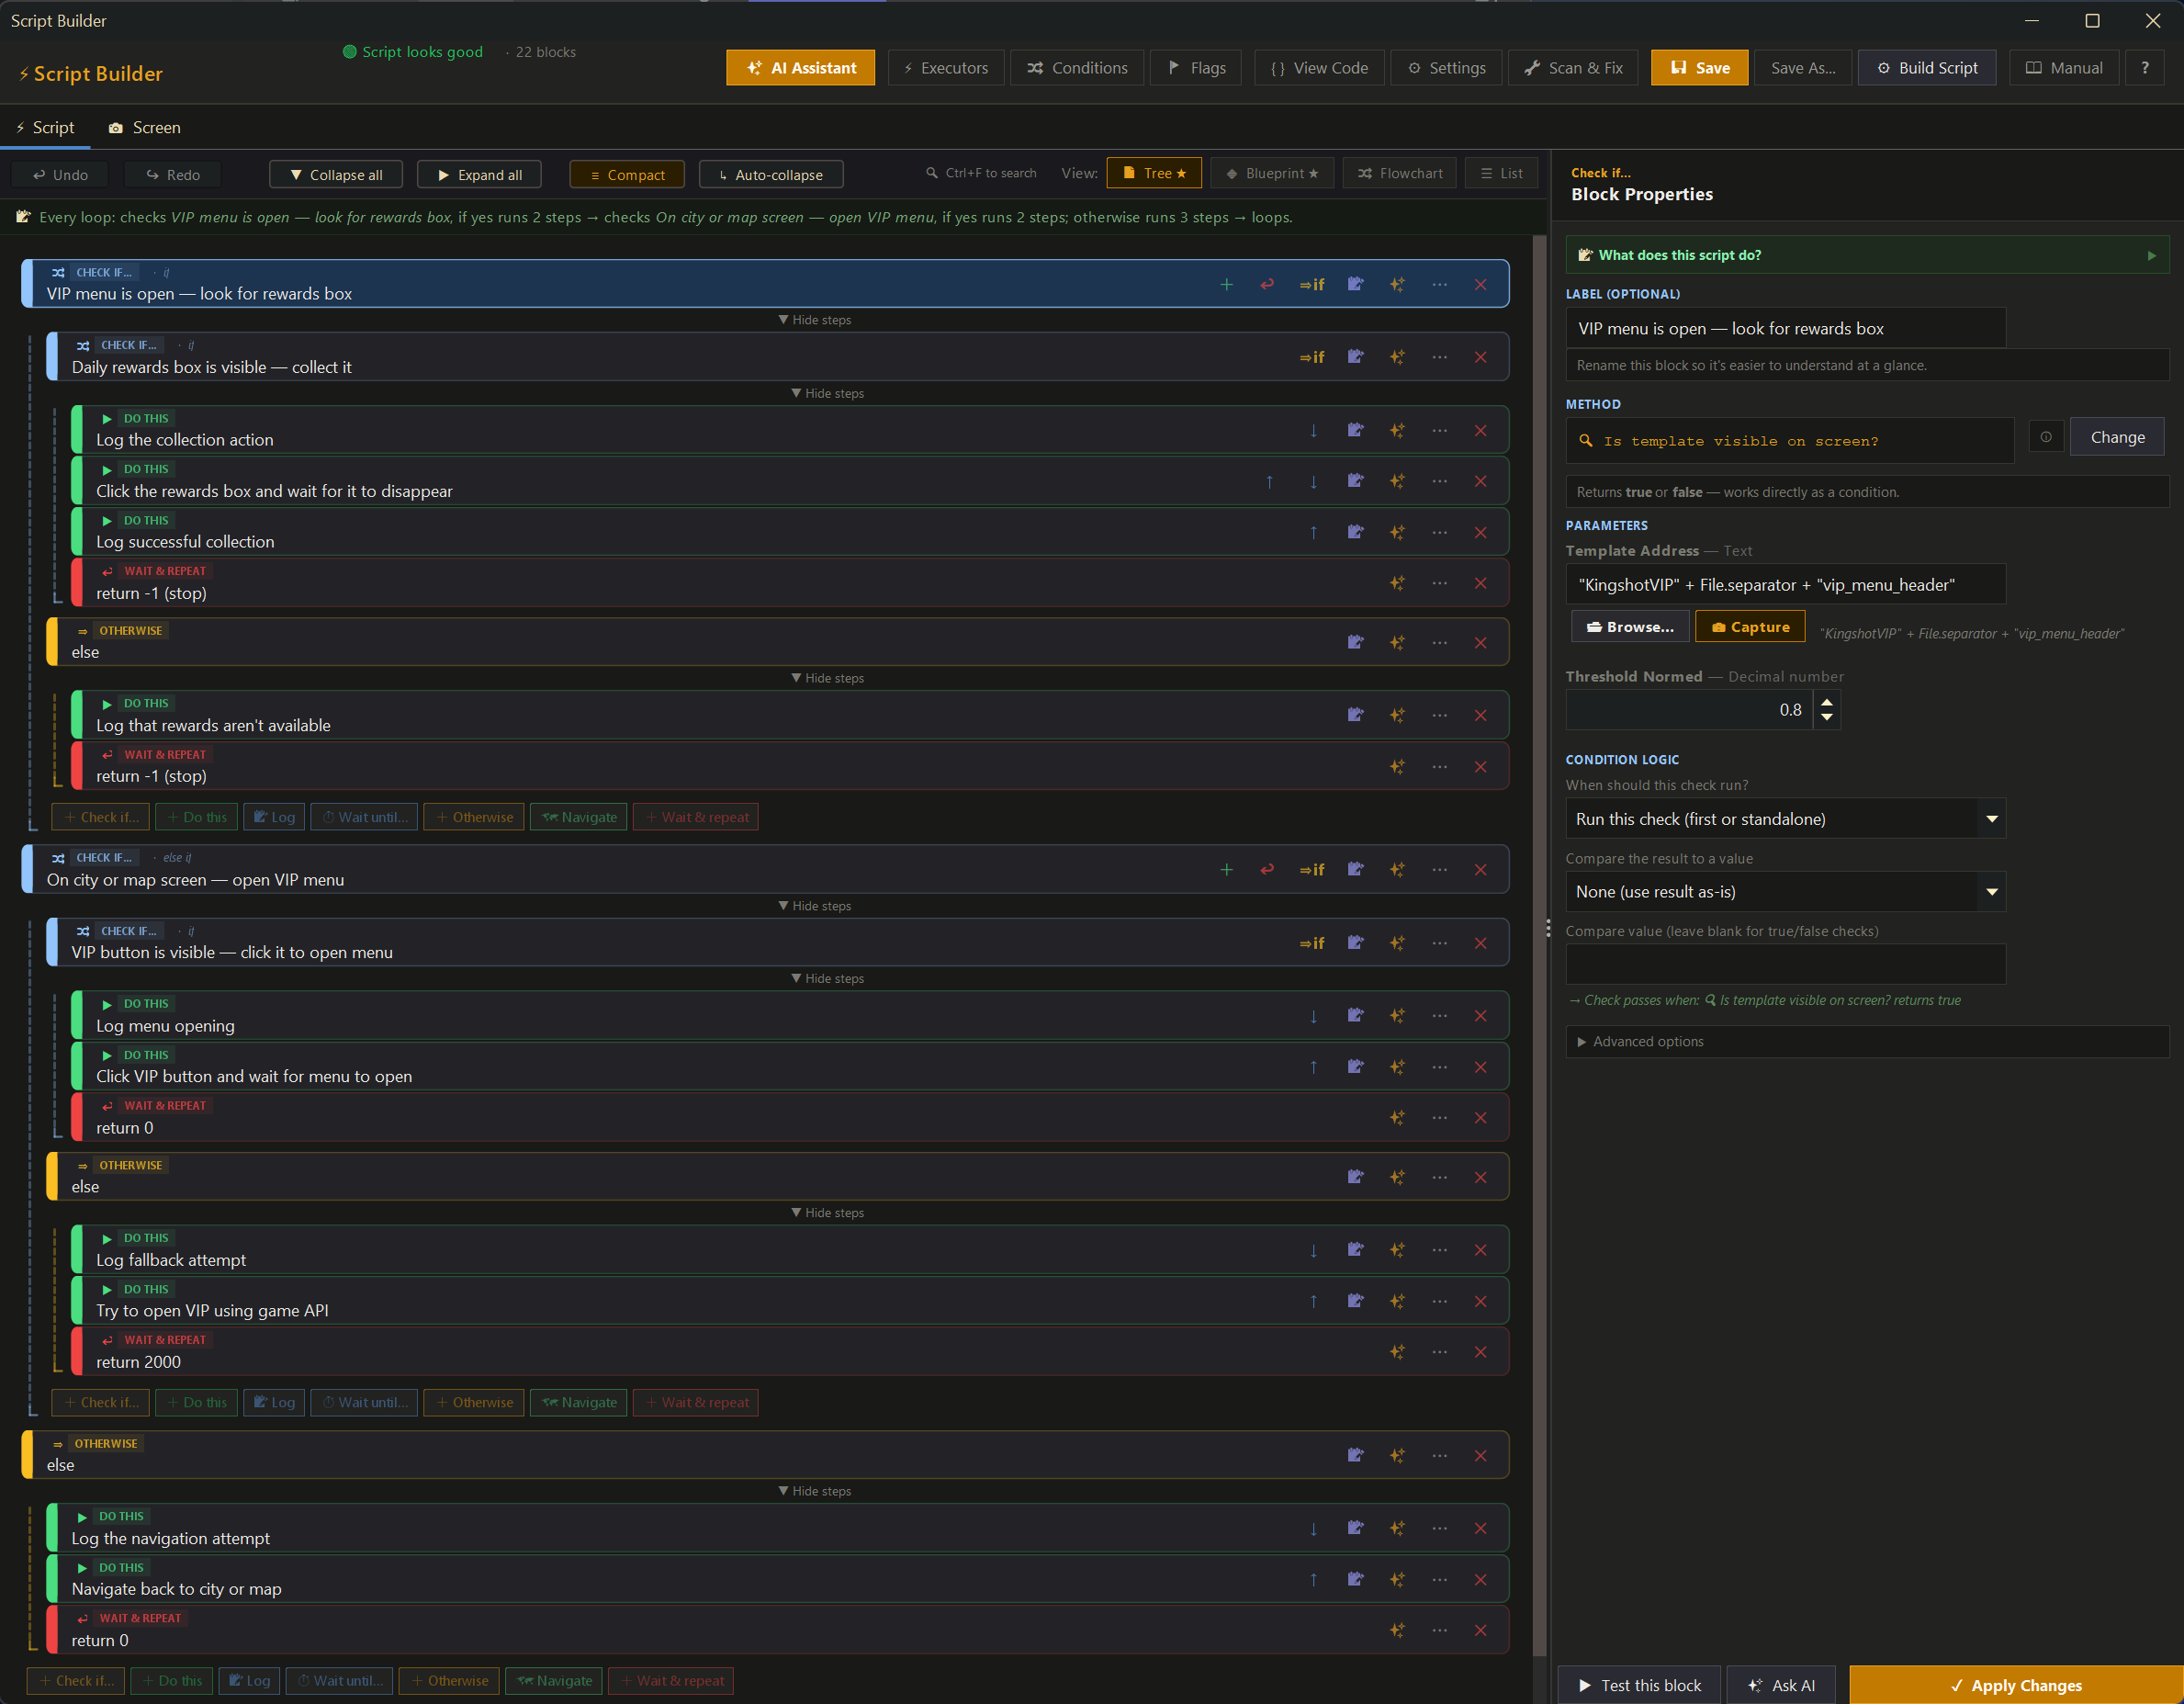This screenshot has height=1704, width=2184.
Task: Click info icon next to the Change button
Action: (x=2045, y=437)
